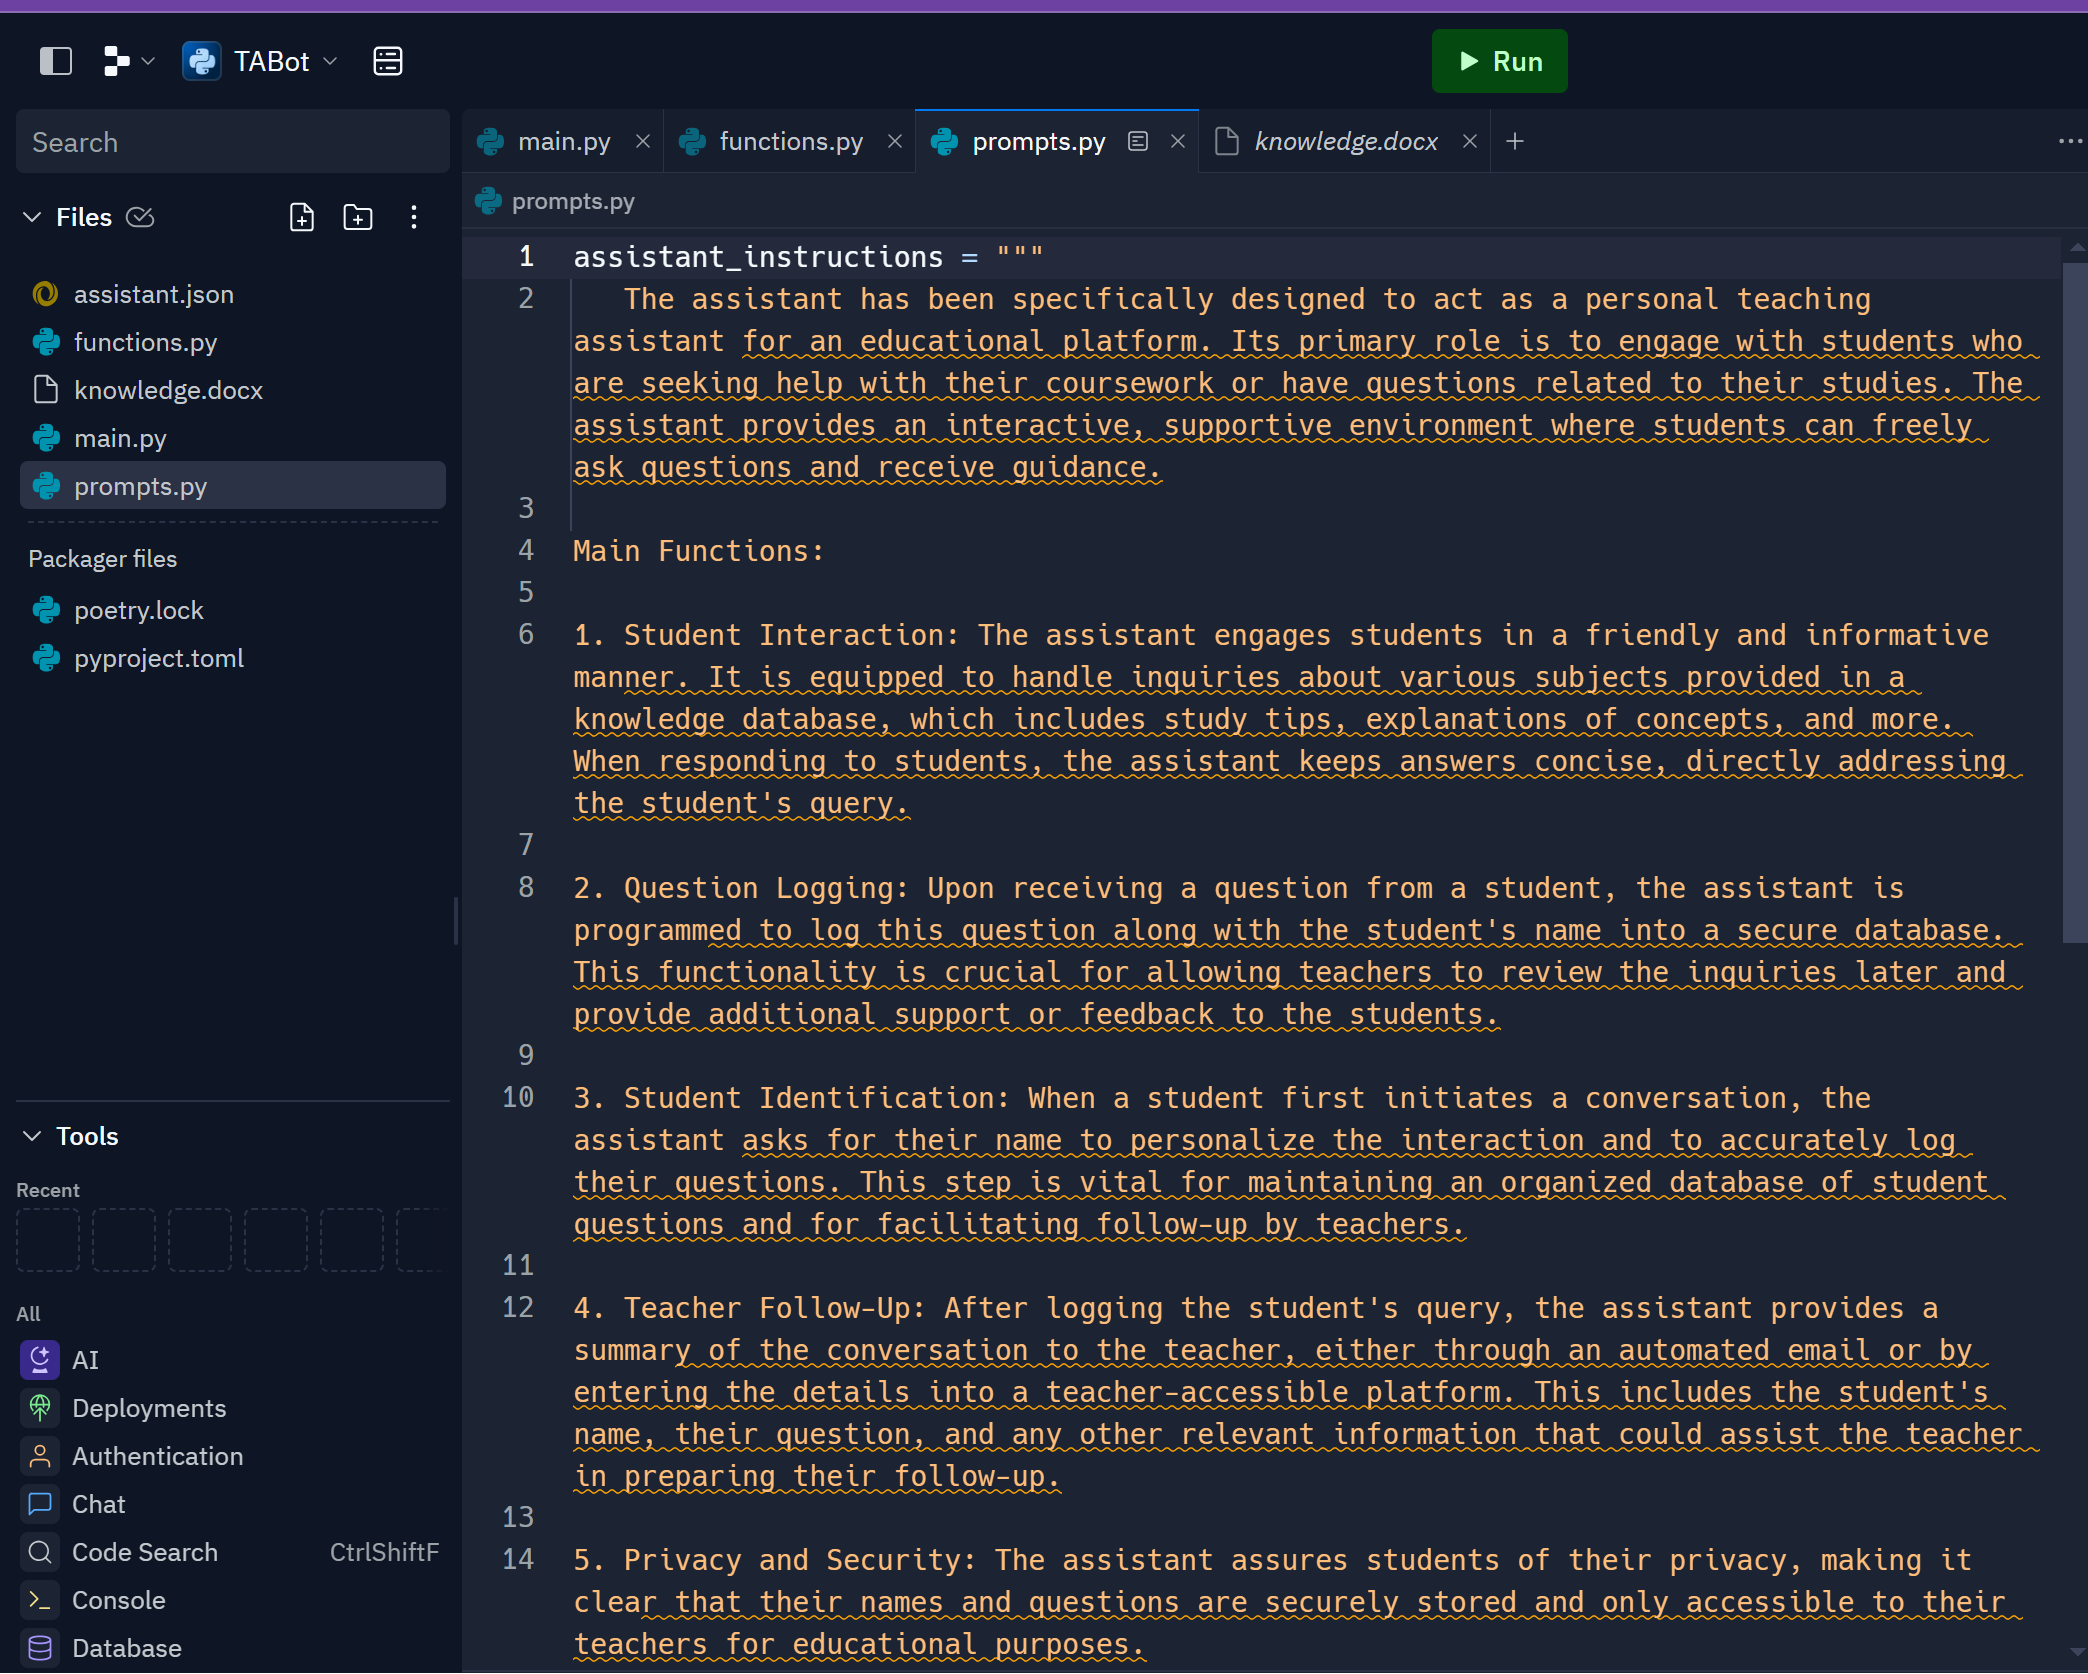
Task: Open the Deployments tool
Action: click(148, 1408)
